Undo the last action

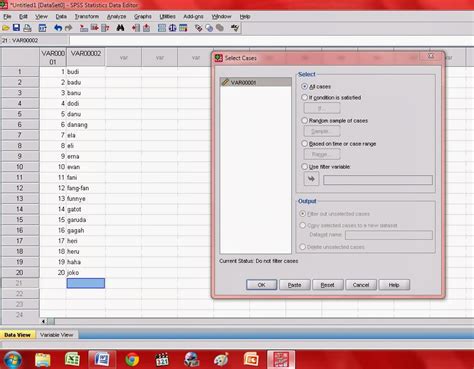point(58,28)
